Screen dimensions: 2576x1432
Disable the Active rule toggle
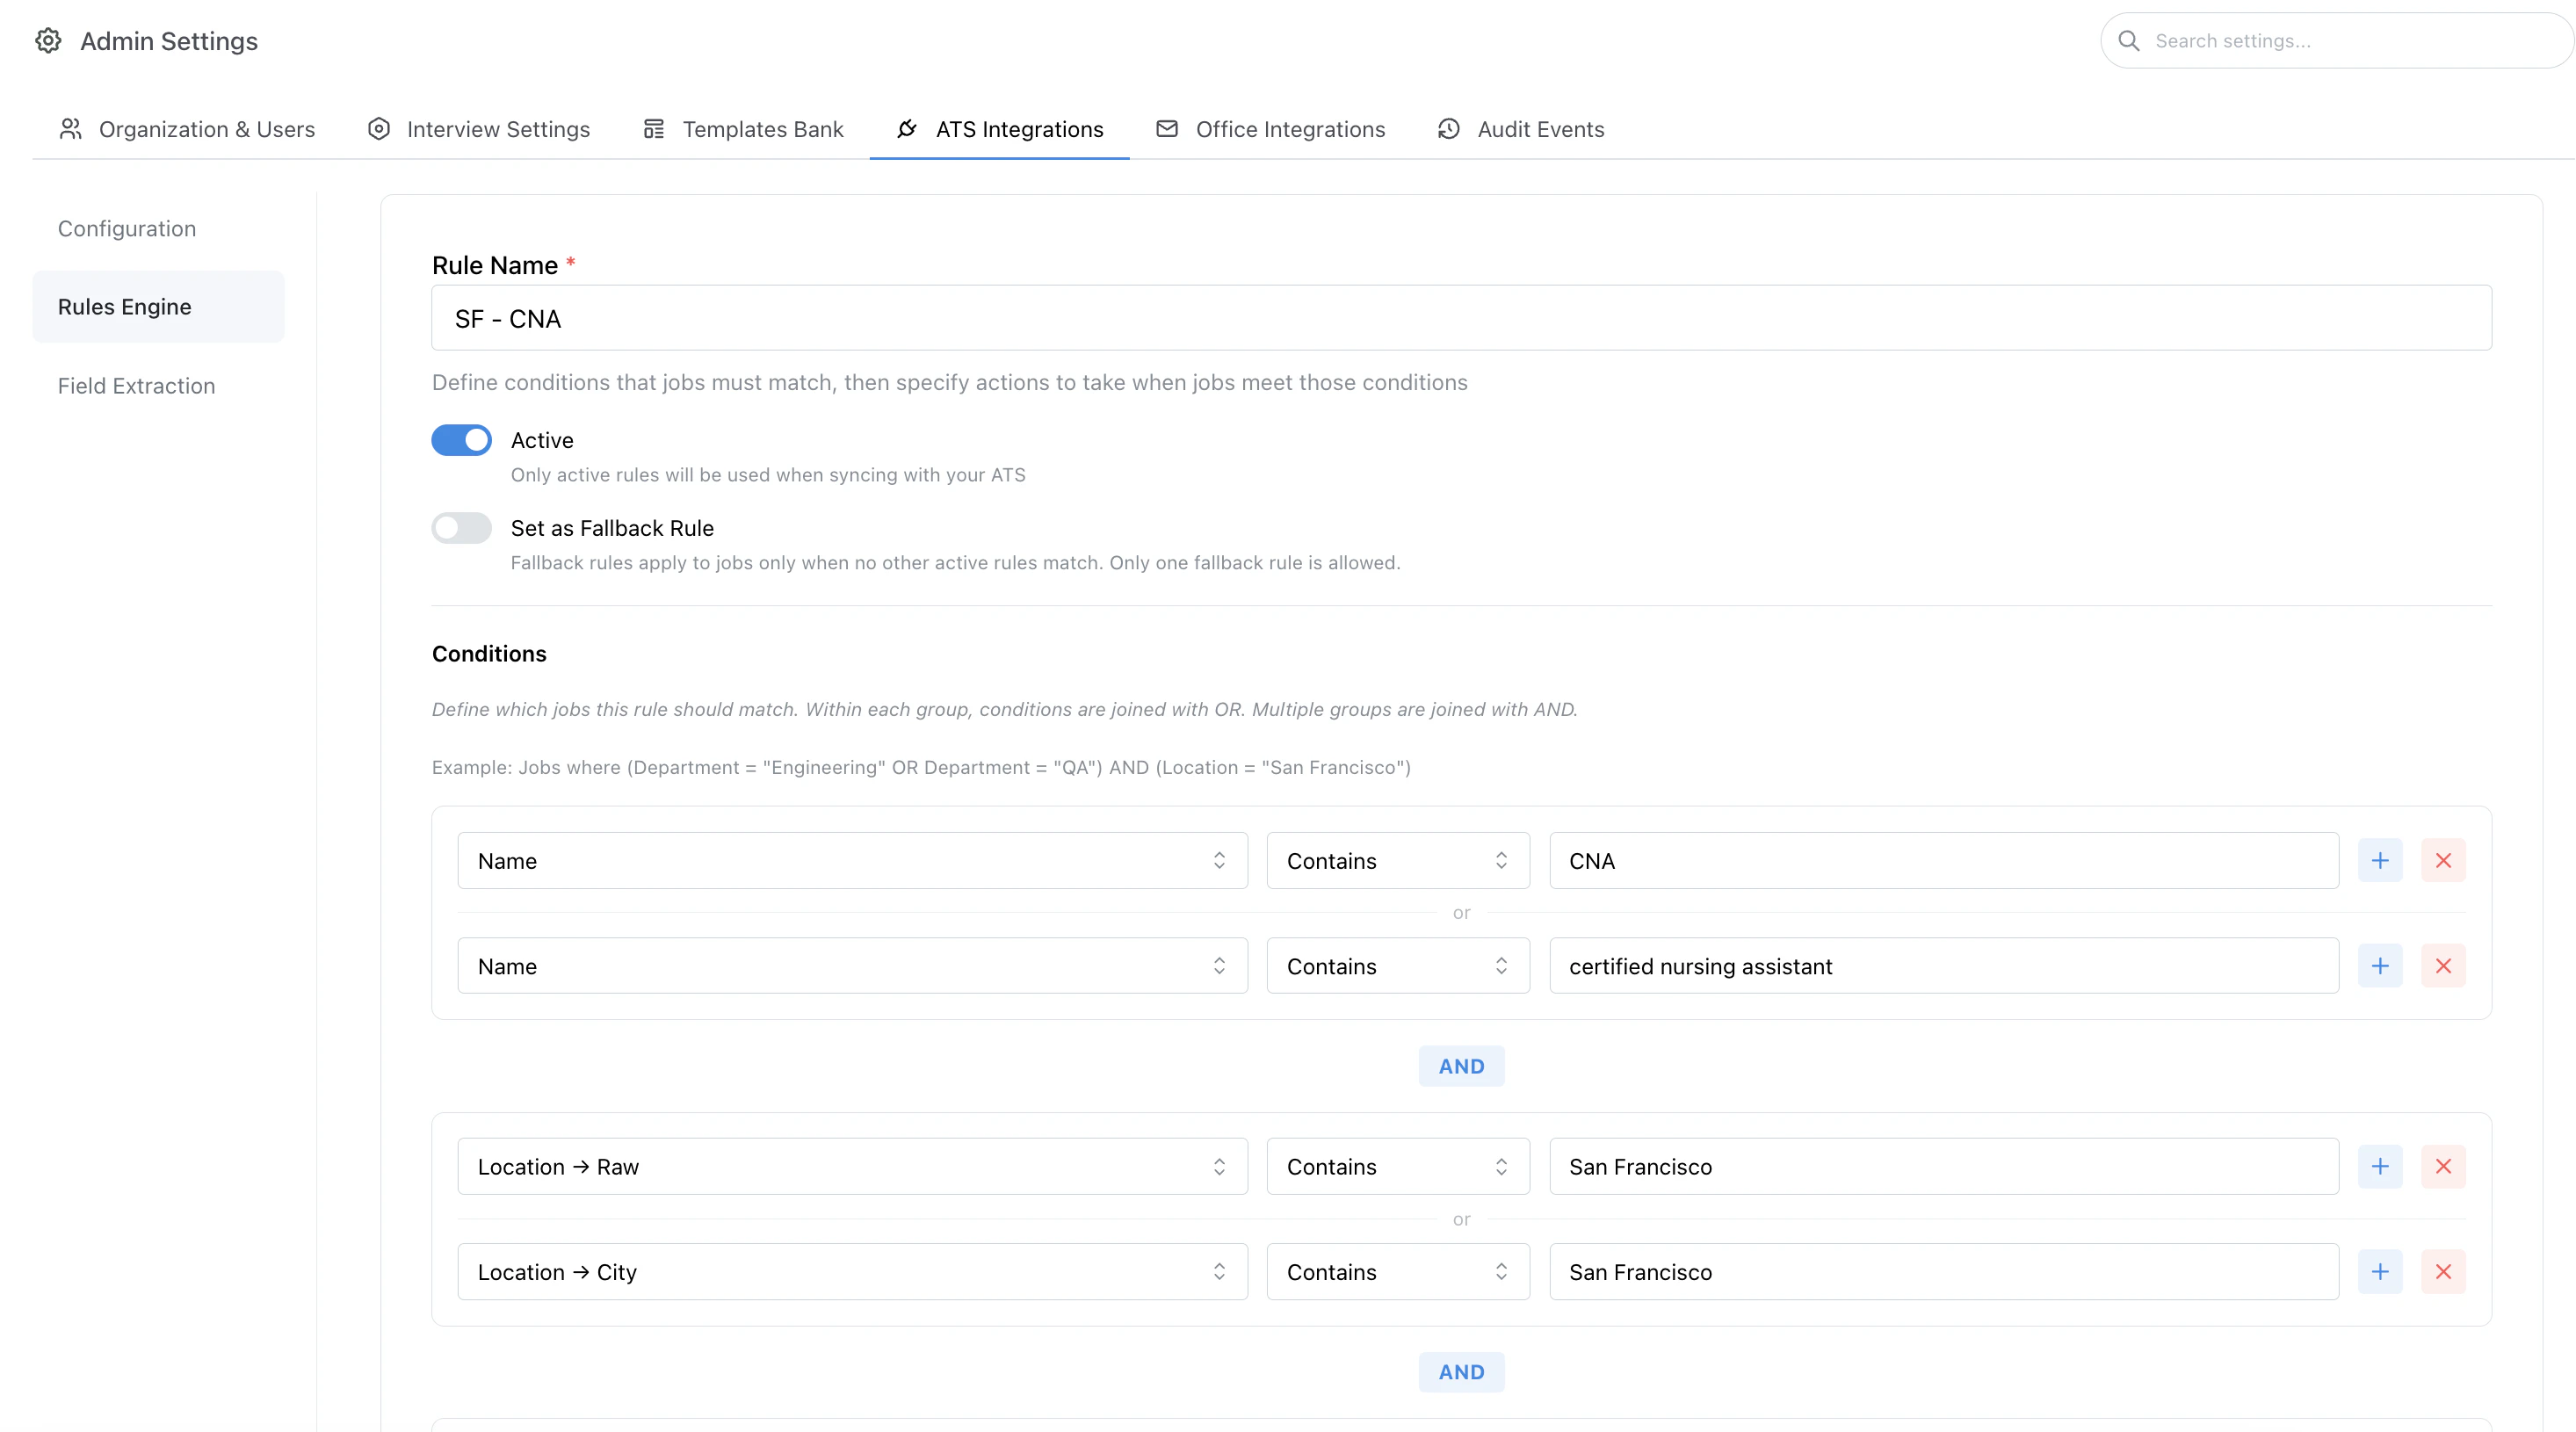(x=461, y=440)
